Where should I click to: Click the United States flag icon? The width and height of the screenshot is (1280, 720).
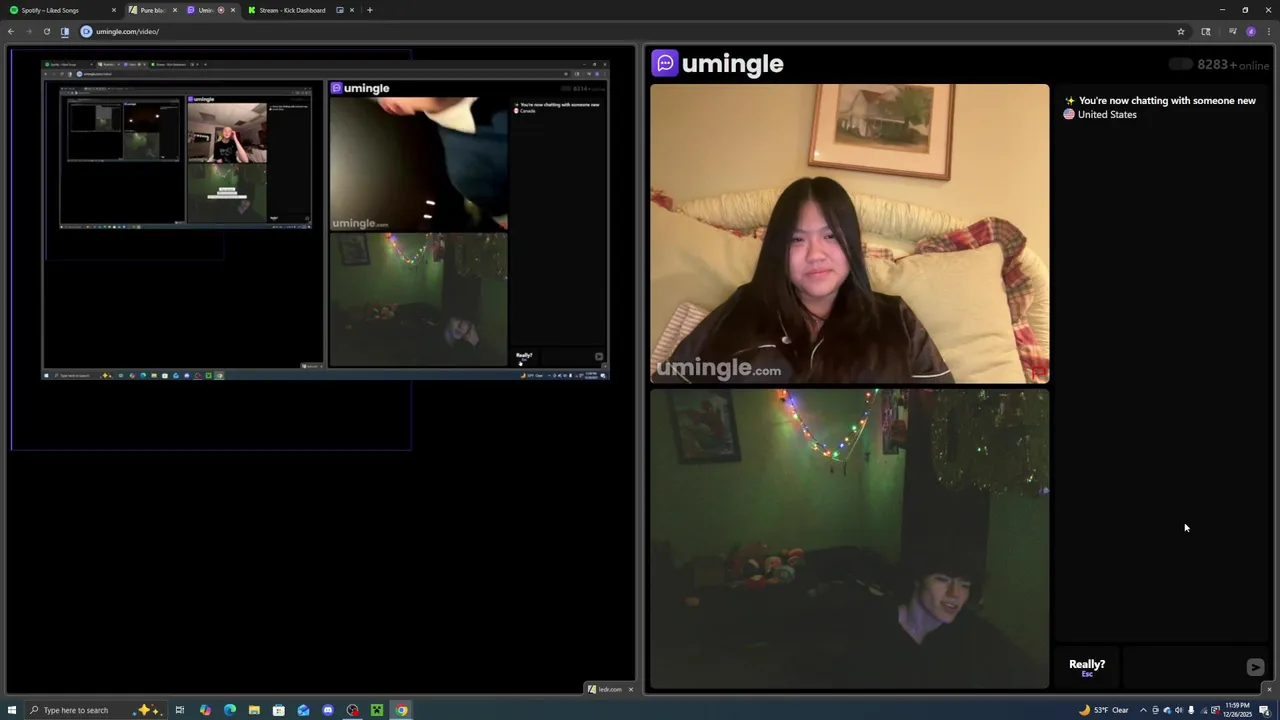[1069, 114]
